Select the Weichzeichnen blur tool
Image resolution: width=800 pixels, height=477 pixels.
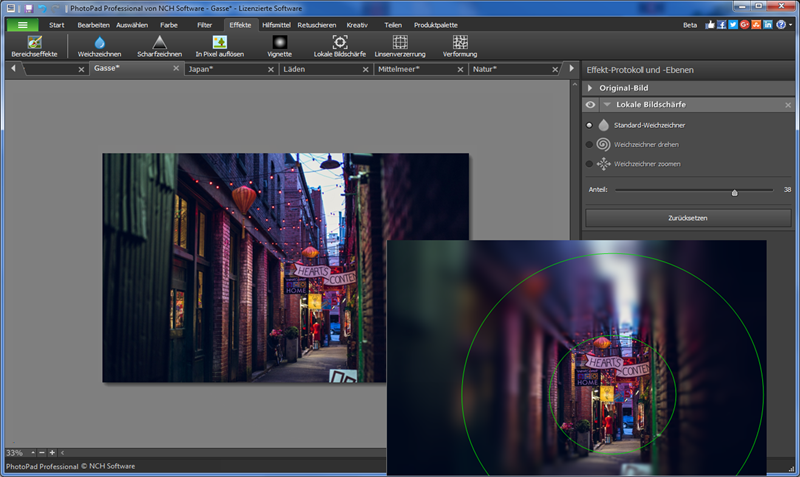click(99, 46)
